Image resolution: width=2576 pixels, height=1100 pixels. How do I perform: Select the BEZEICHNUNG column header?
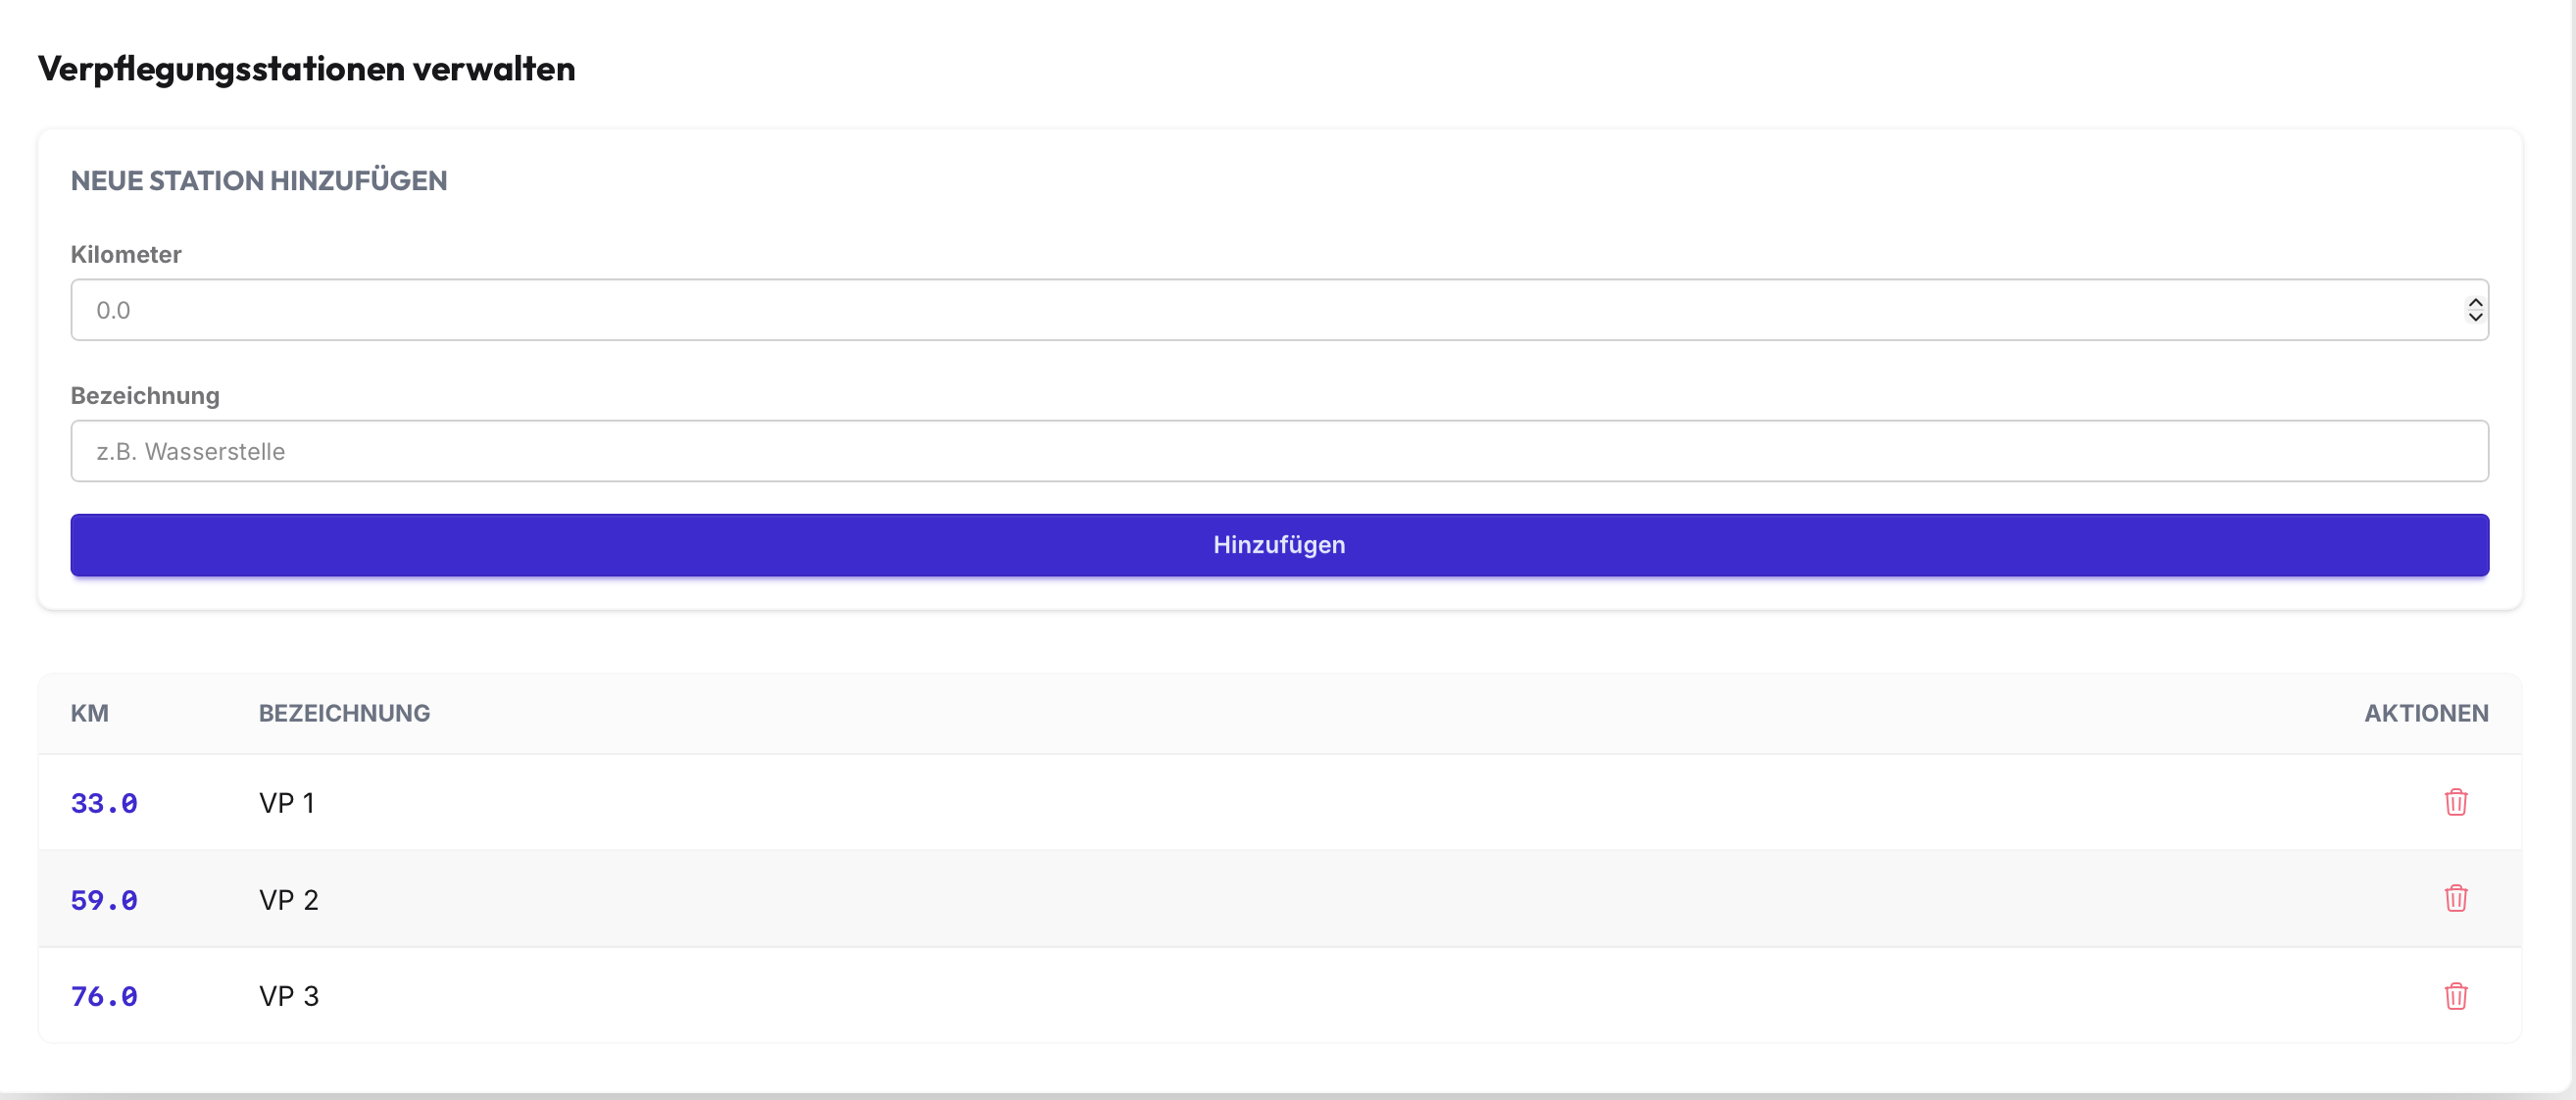click(344, 713)
